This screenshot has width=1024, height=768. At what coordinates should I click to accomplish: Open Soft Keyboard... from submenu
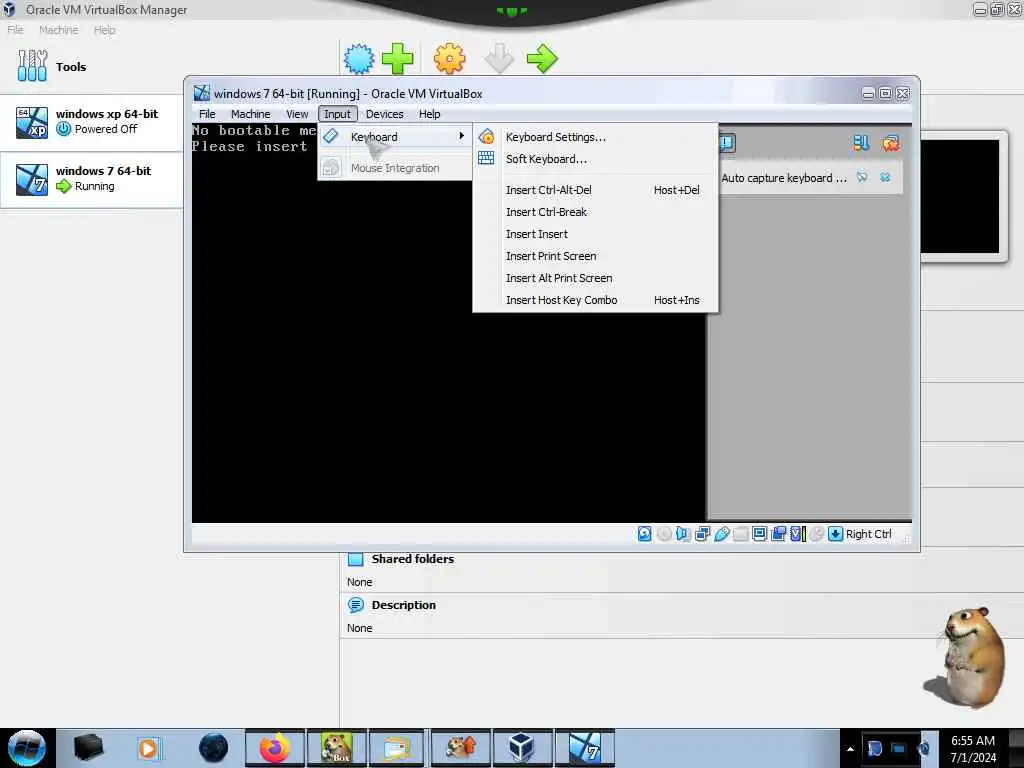(x=596, y=159)
